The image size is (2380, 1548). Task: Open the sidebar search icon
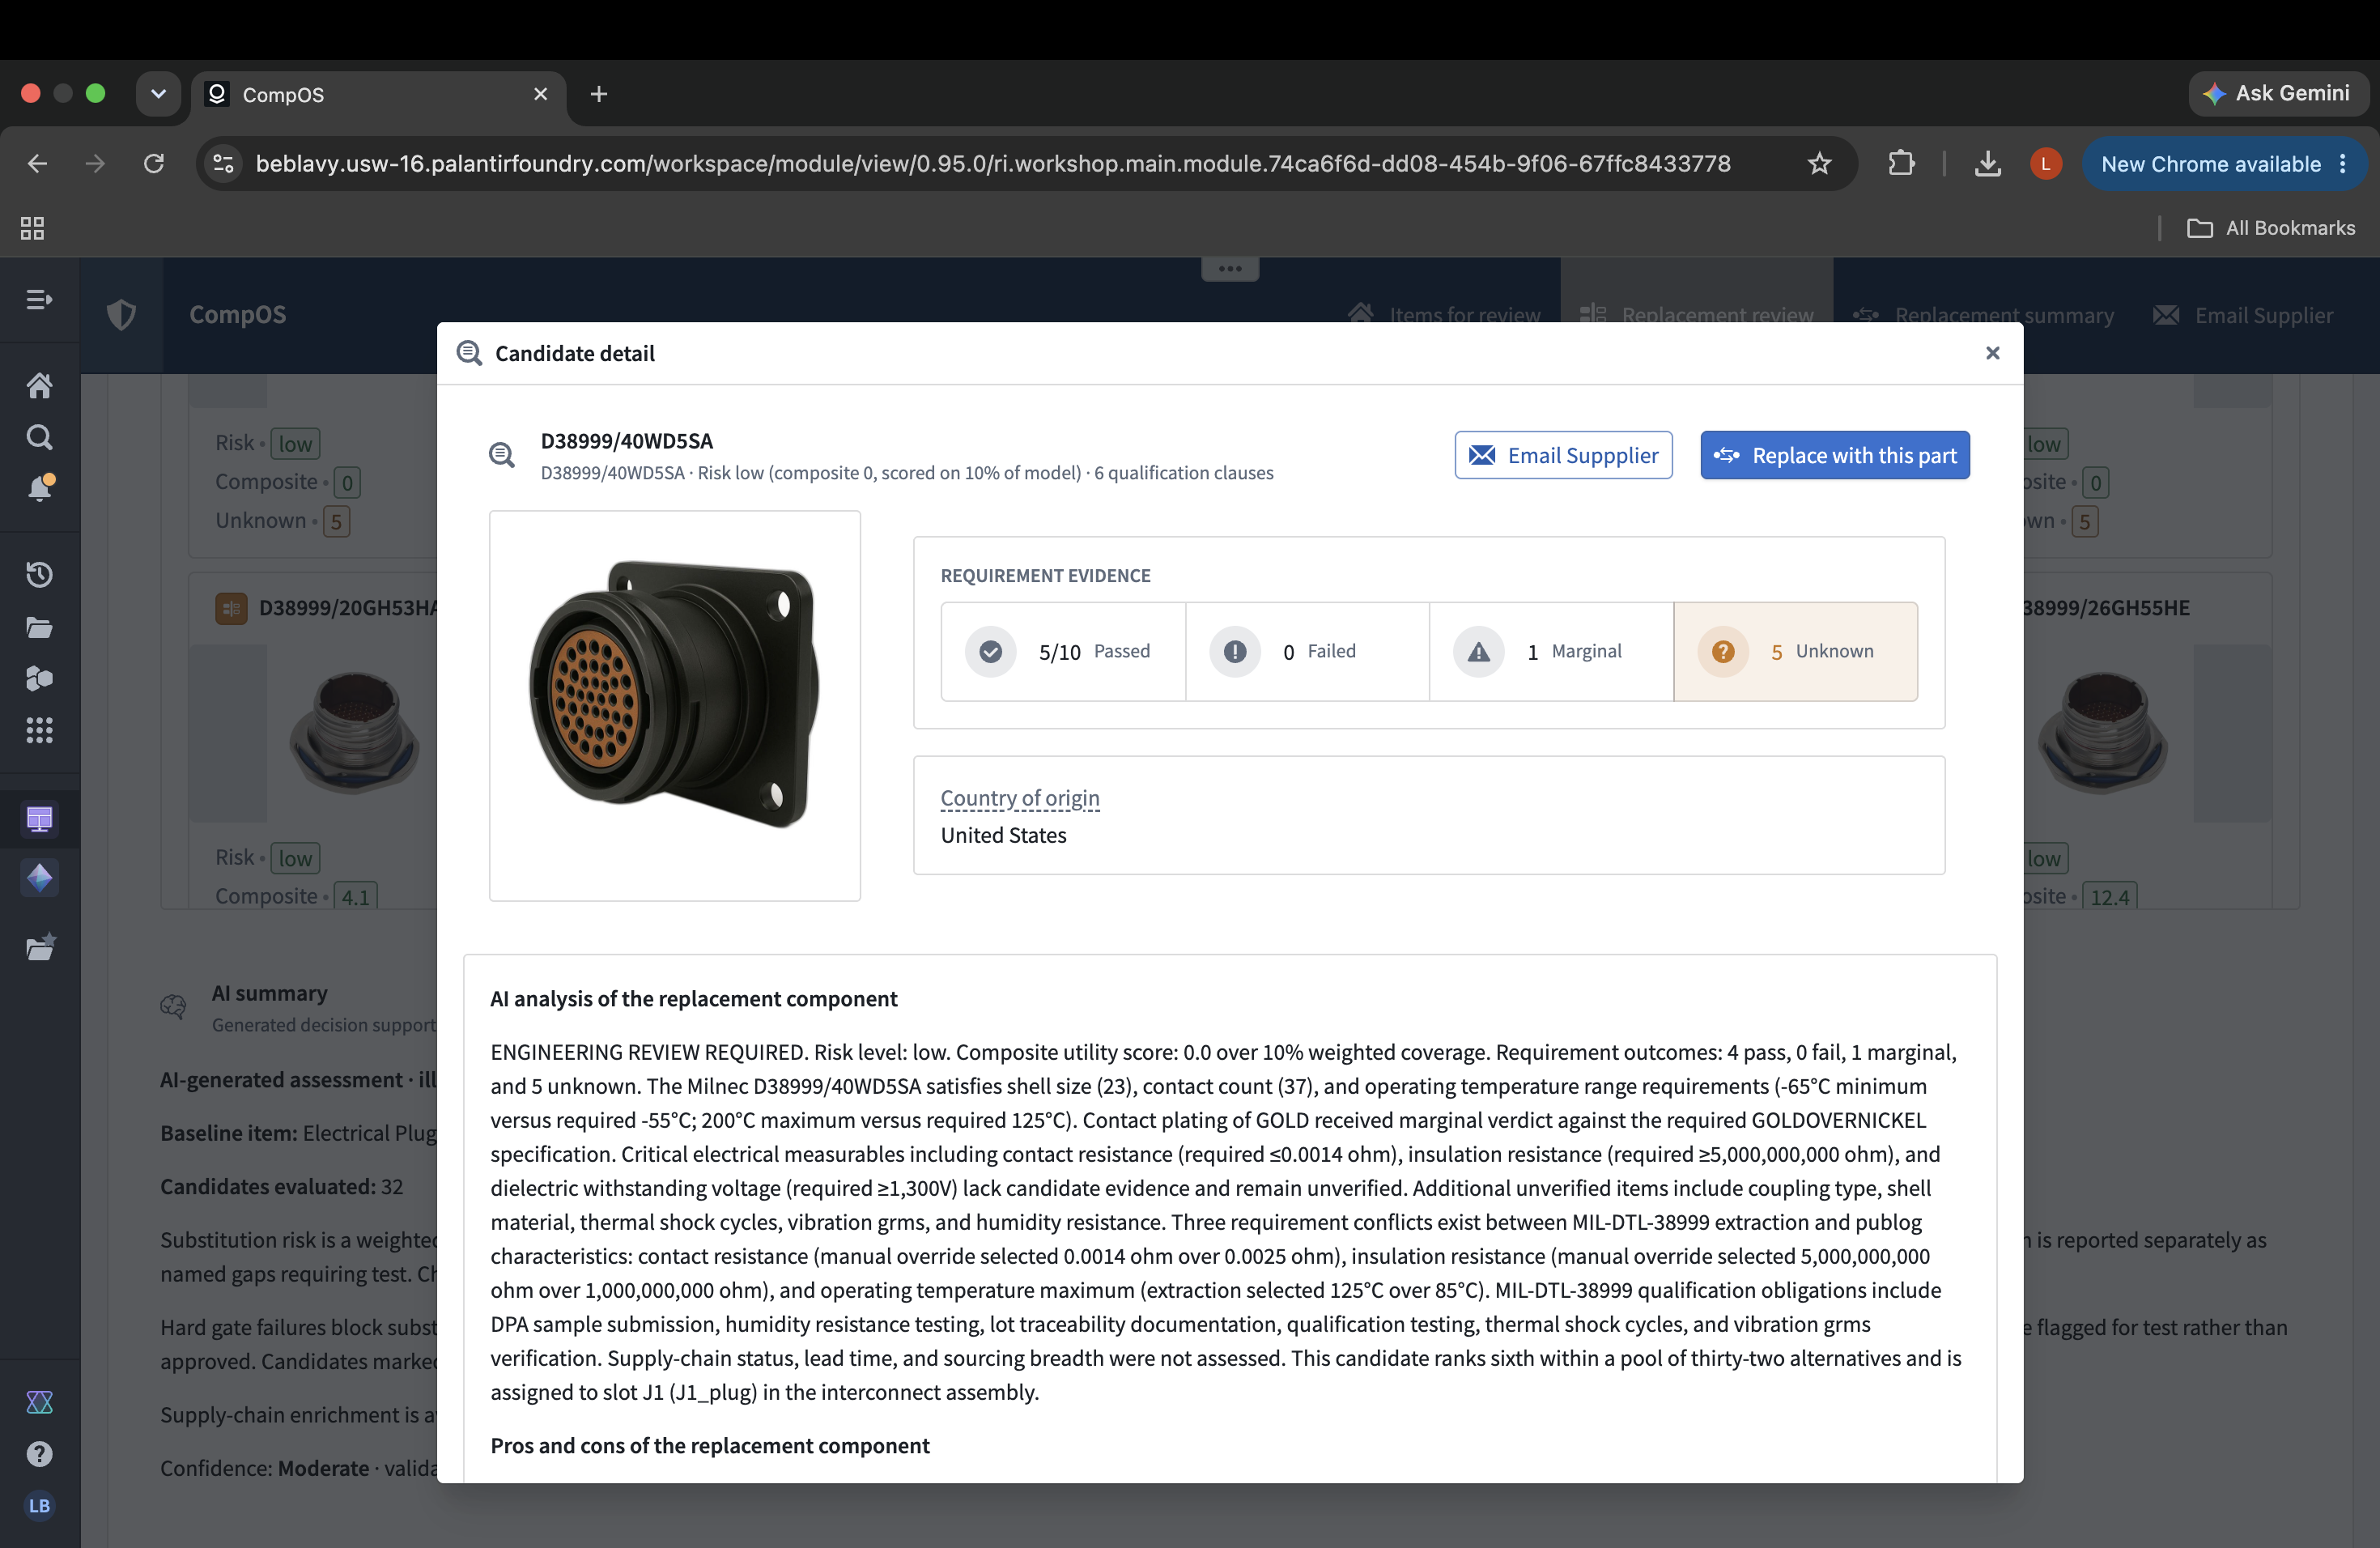pos(39,437)
